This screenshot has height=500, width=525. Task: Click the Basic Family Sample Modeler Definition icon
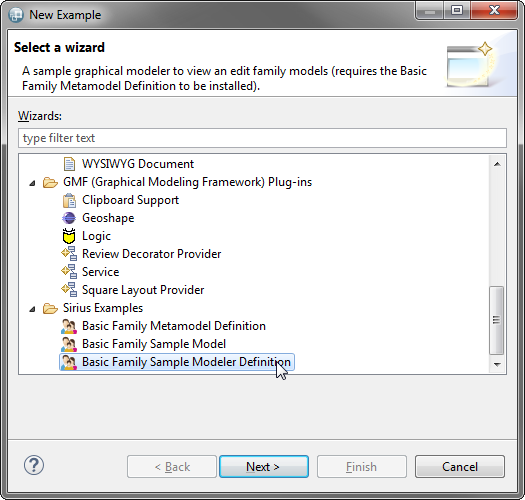tap(69, 362)
